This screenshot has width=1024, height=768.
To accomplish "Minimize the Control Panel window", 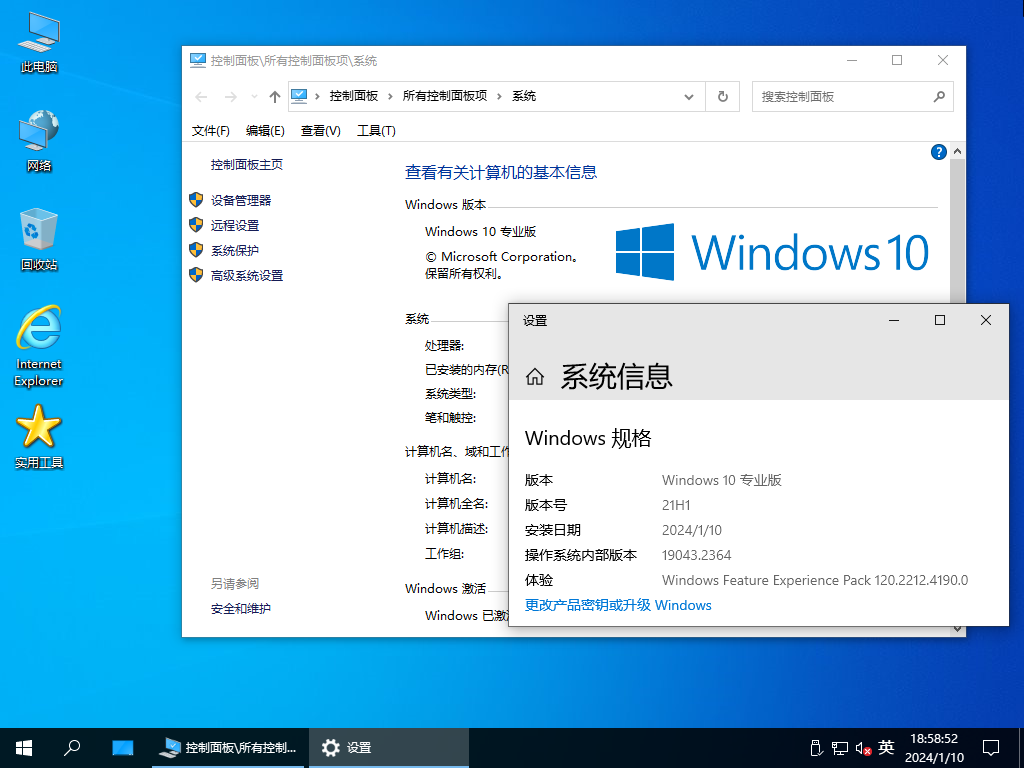I will tap(852, 60).
